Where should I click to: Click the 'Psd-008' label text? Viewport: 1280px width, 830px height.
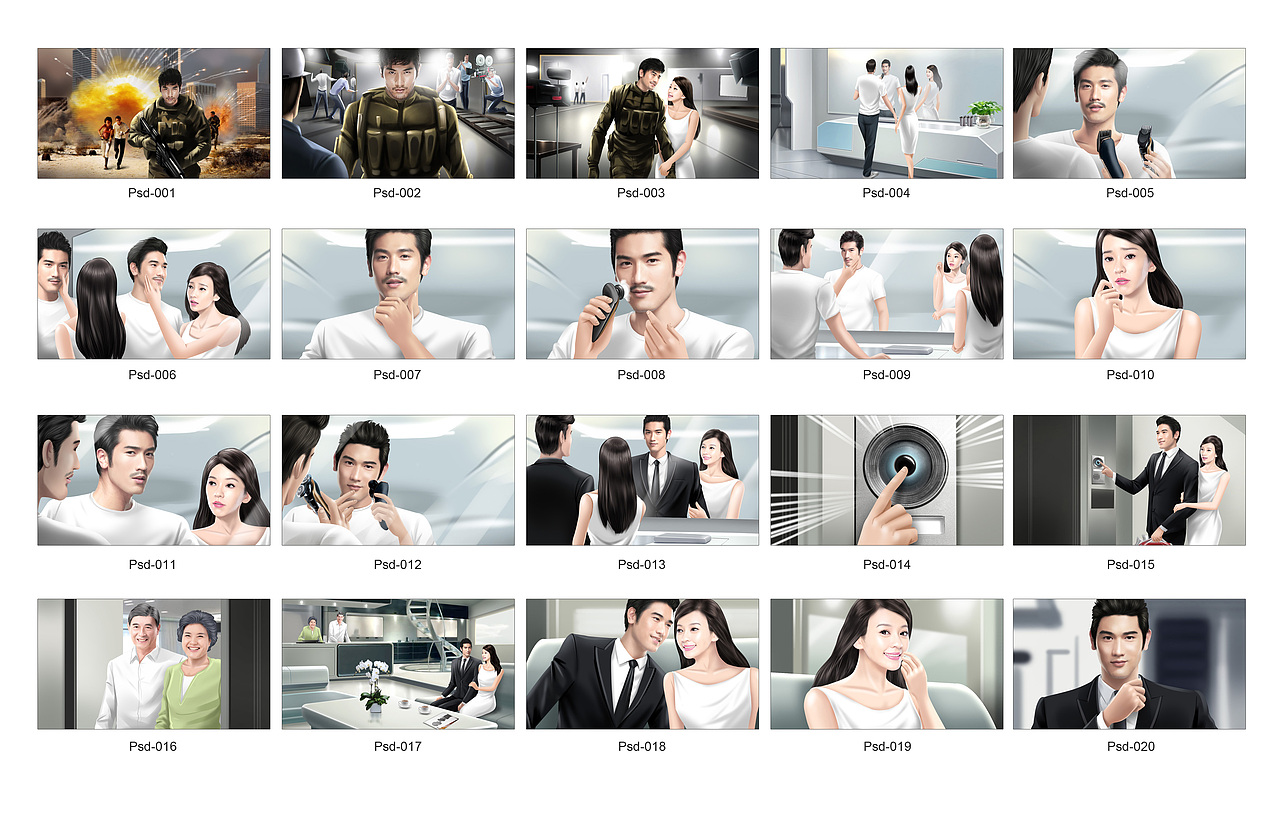click(641, 375)
